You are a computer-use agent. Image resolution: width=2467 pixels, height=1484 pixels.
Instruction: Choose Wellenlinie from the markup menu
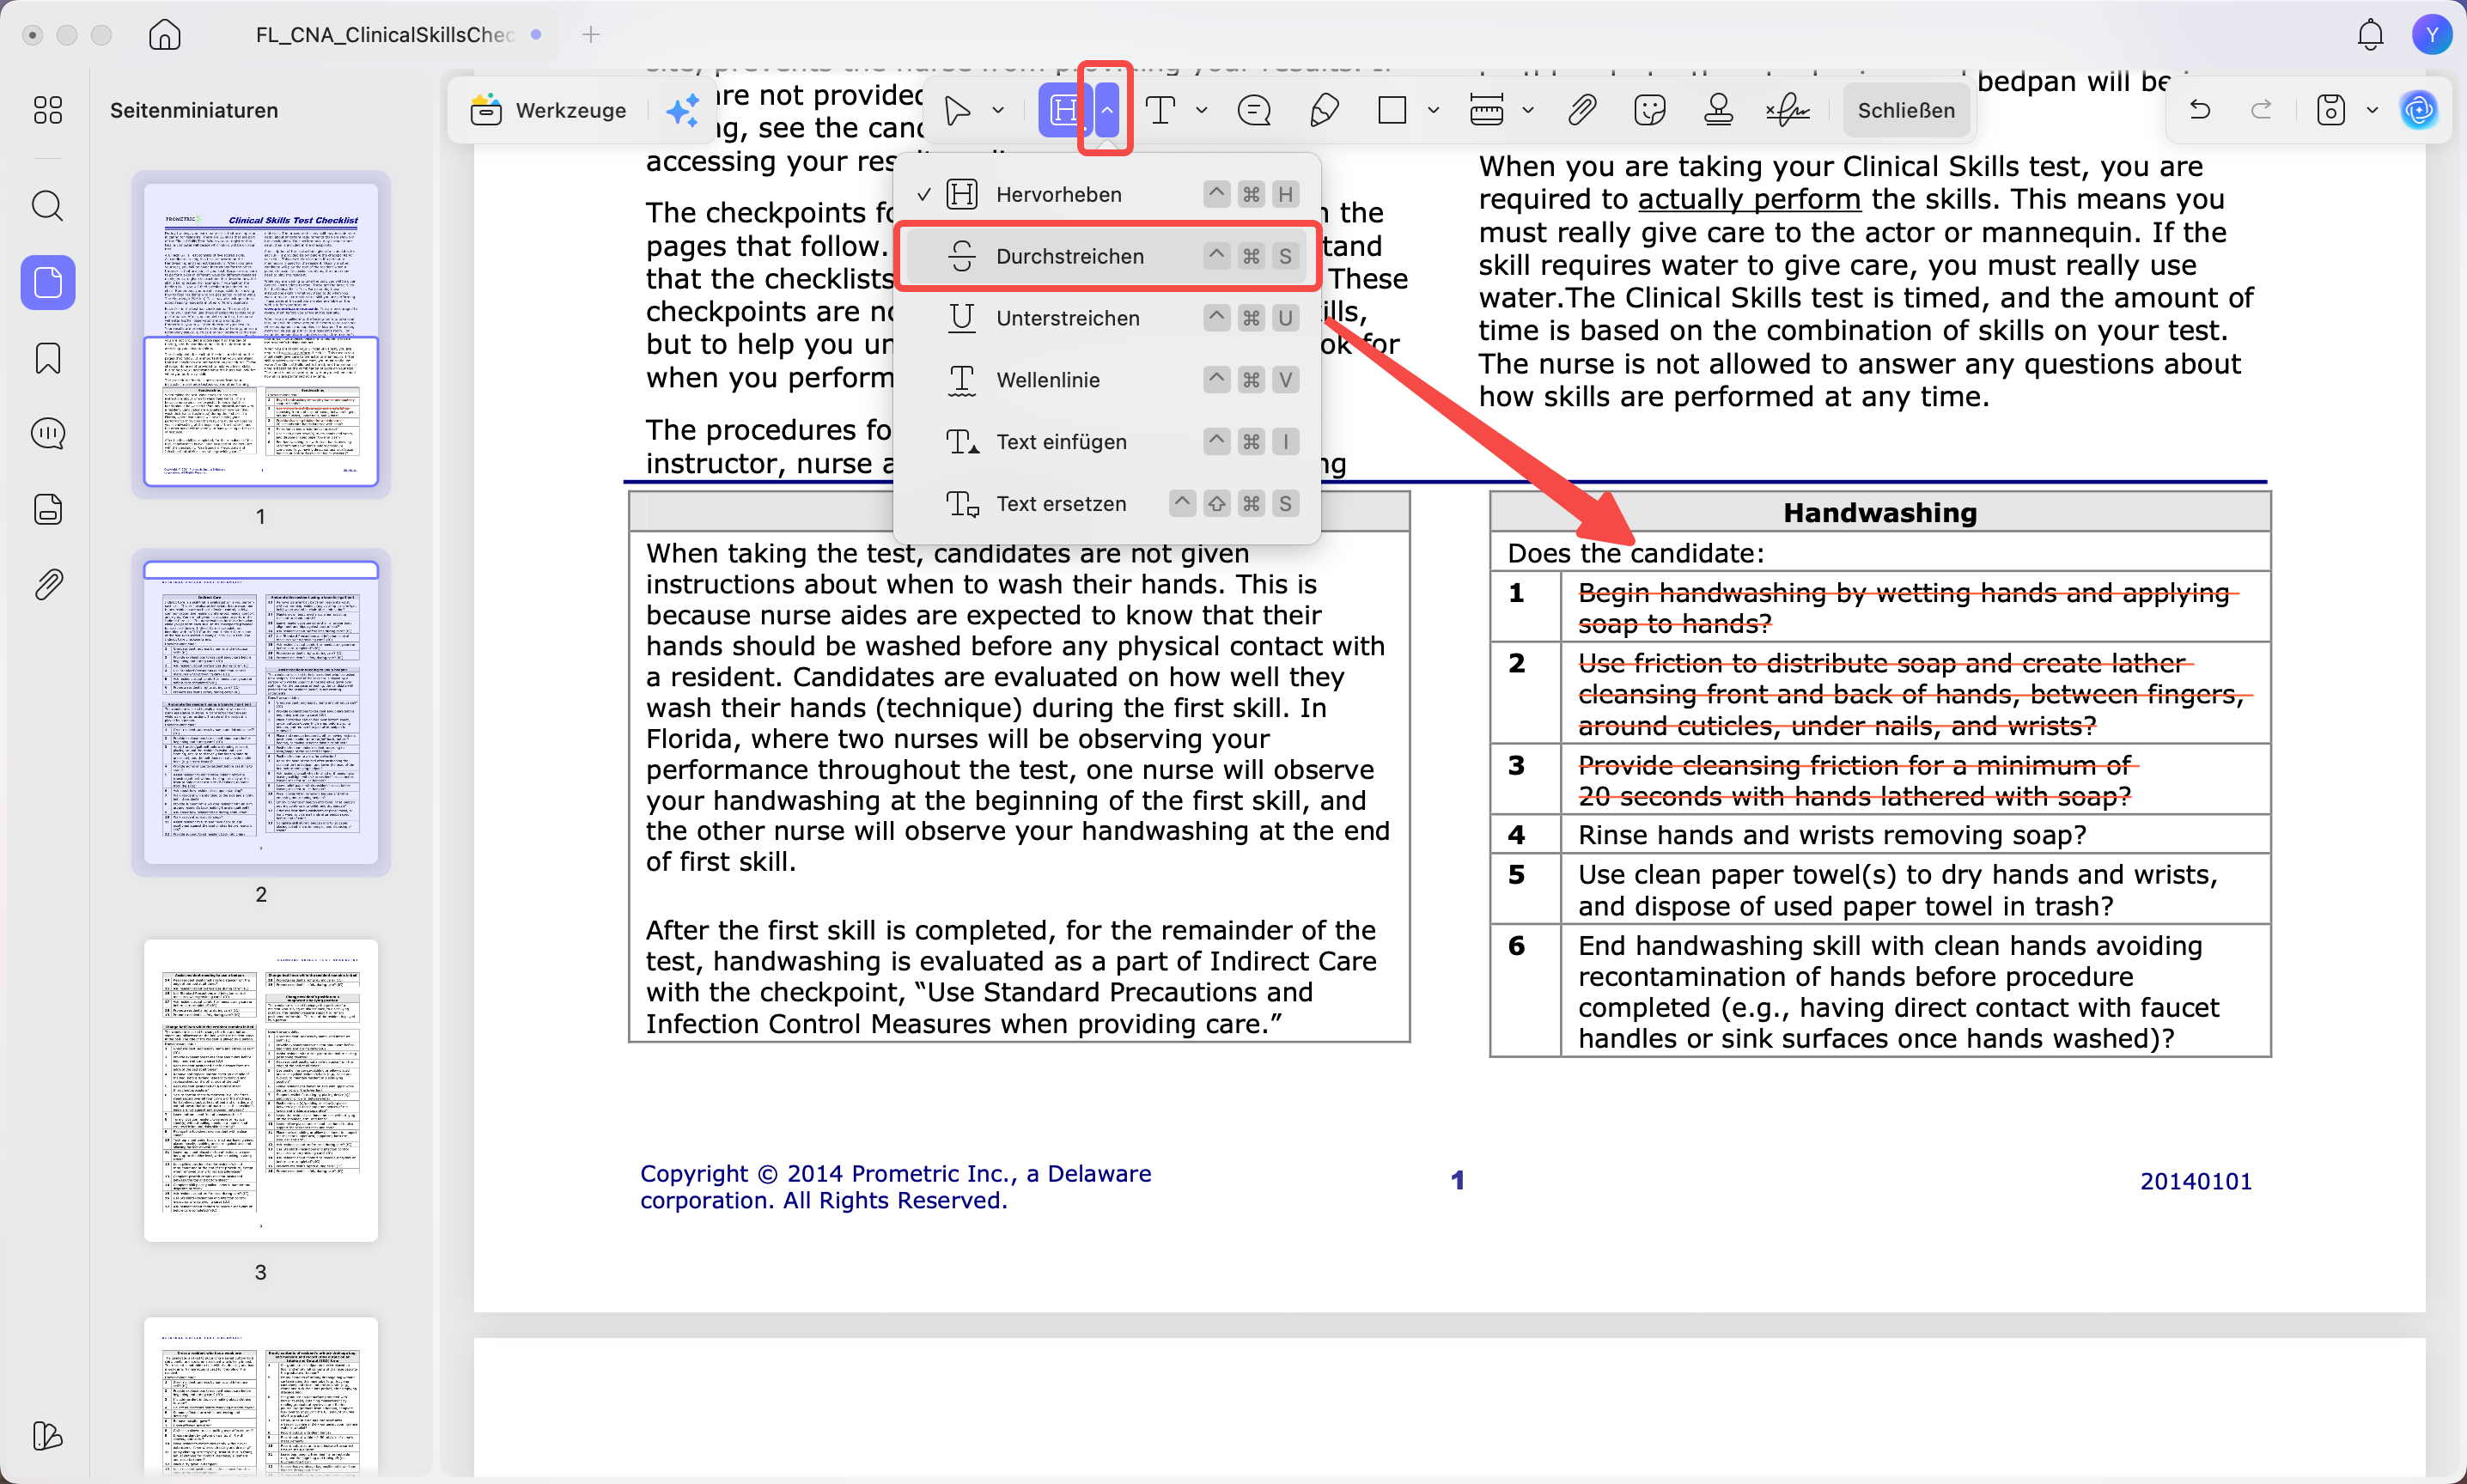(x=1107, y=380)
